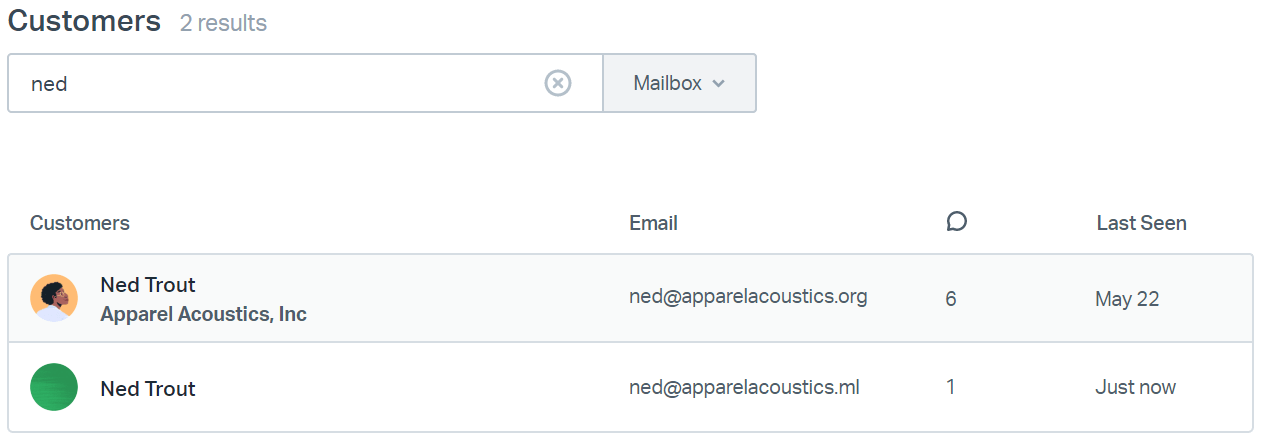
Task: Click the May 22 last seen date
Action: (1127, 298)
